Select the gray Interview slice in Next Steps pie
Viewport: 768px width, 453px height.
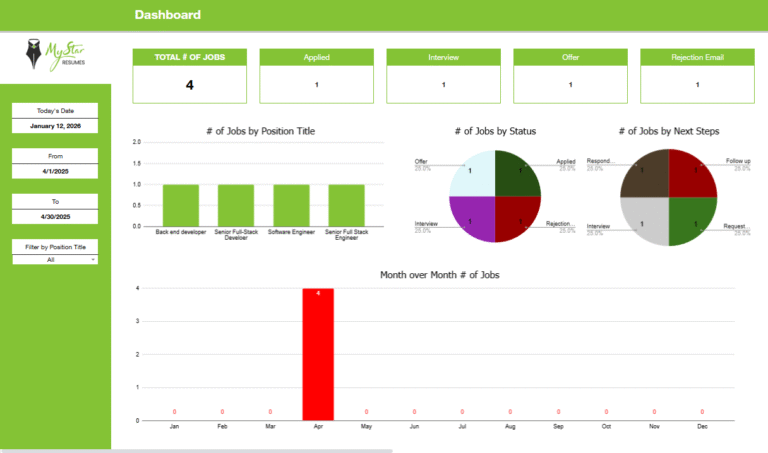[x=645, y=219]
